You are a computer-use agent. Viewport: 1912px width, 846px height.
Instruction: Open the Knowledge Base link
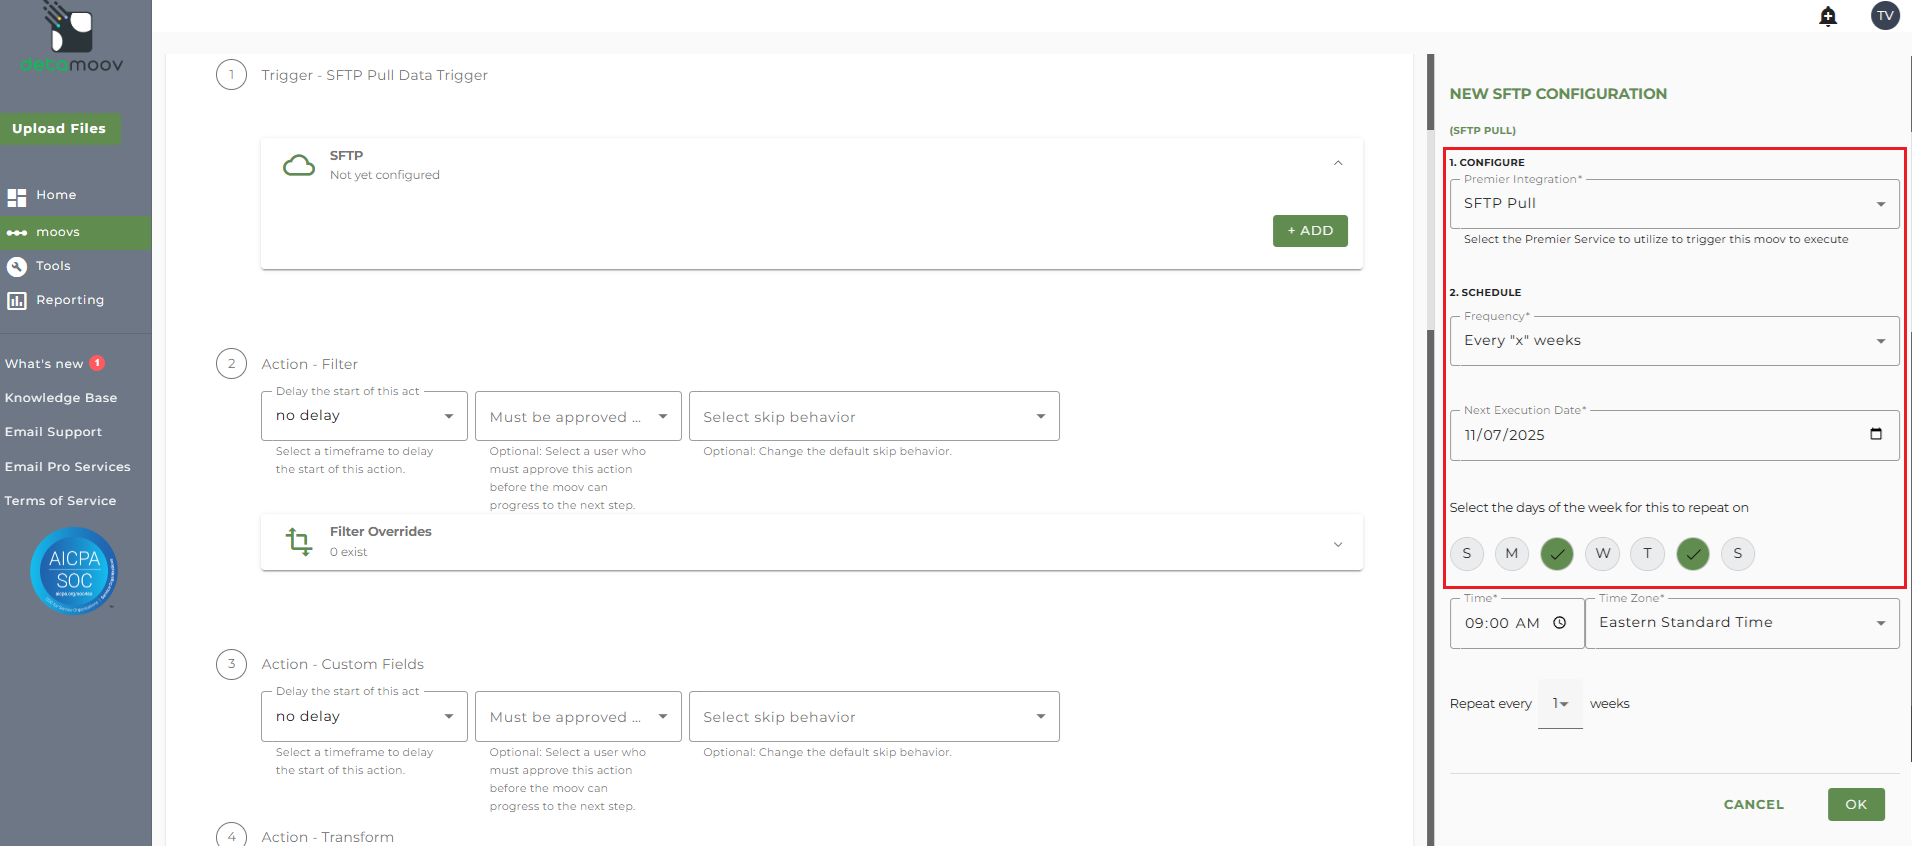tap(61, 398)
